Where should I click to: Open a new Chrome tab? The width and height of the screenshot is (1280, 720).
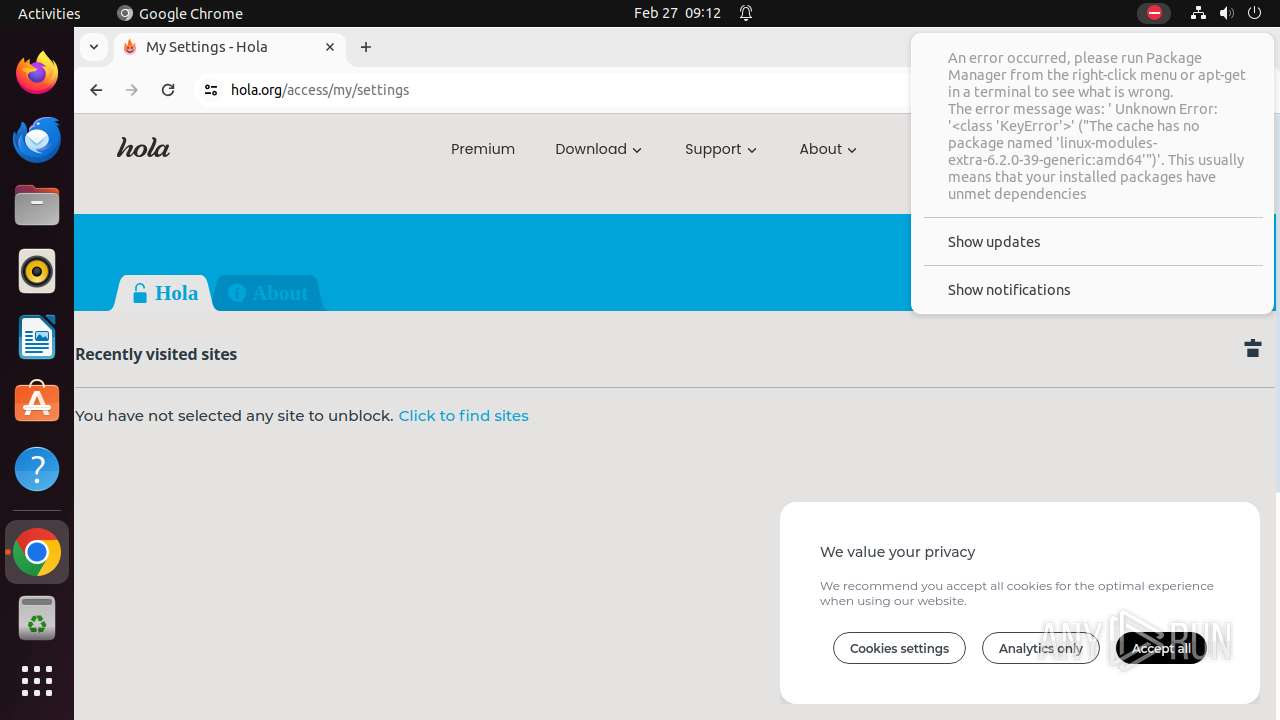366,47
